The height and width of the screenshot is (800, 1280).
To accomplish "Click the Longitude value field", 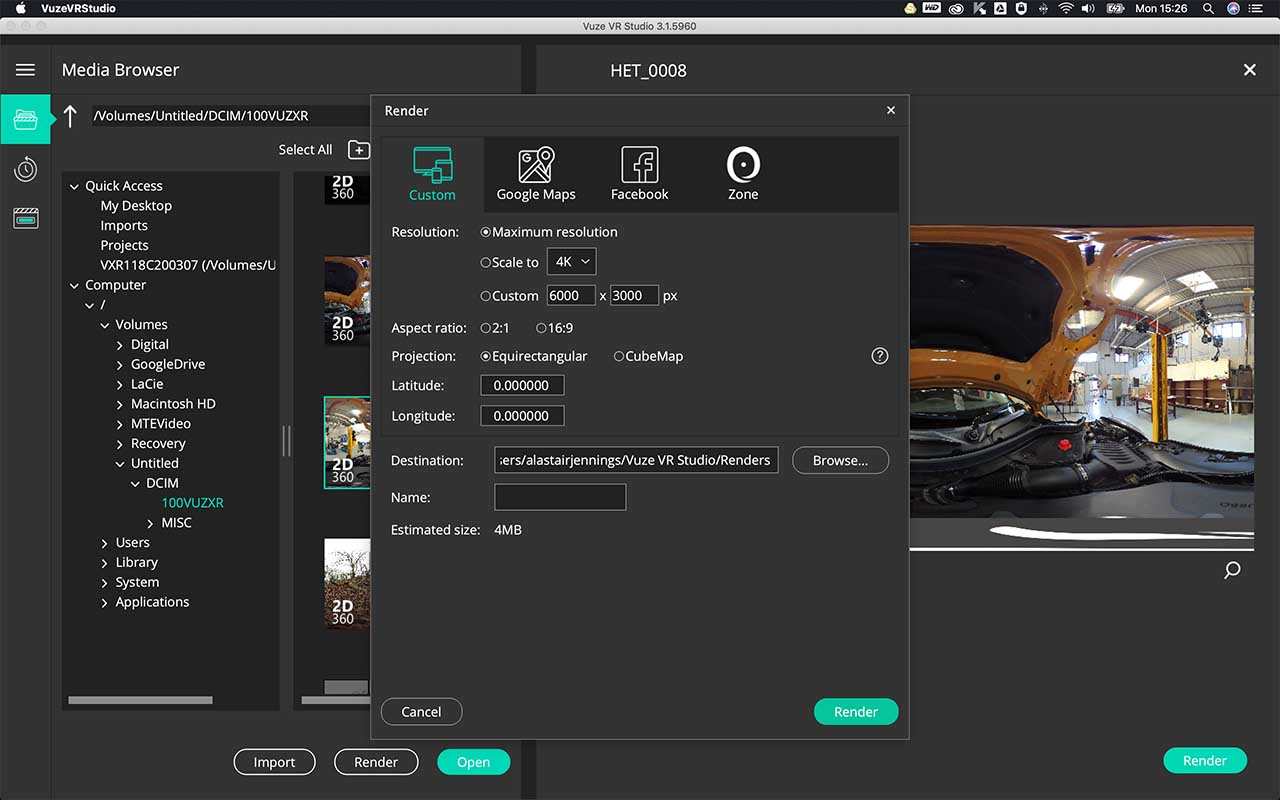I will [x=522, y=415].
